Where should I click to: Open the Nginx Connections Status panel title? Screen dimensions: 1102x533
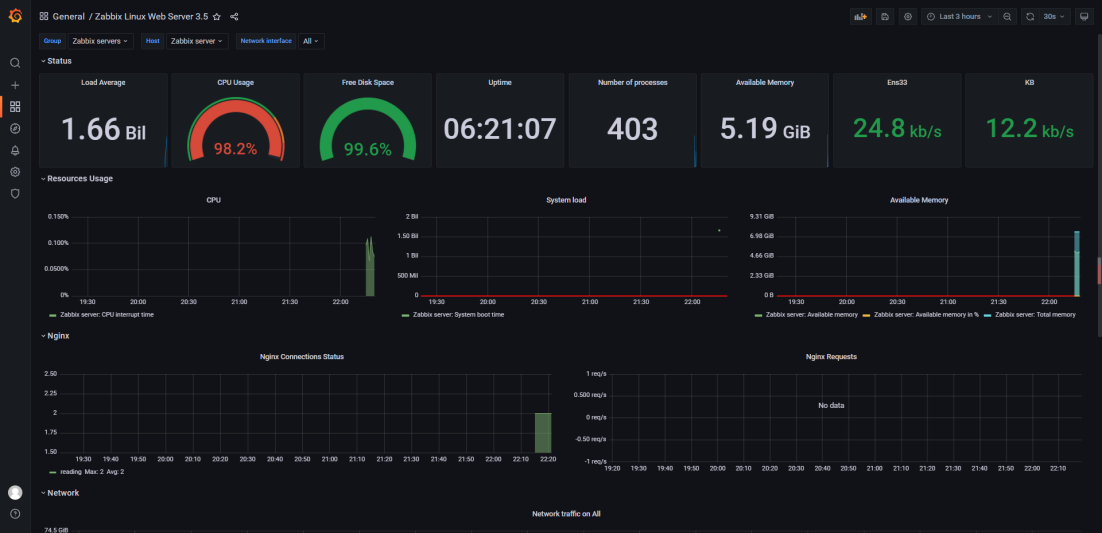pos(302,357)
